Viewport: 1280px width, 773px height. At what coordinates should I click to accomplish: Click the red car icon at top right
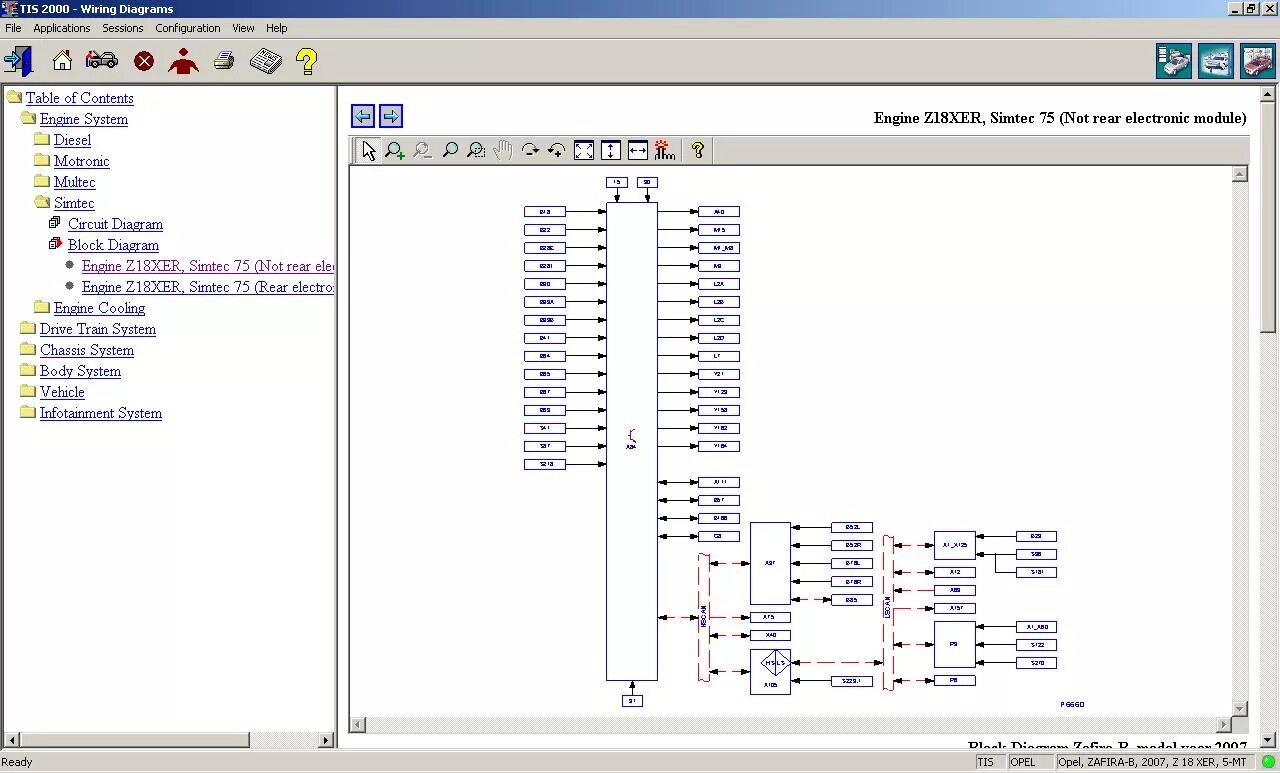coord(1258,61)
